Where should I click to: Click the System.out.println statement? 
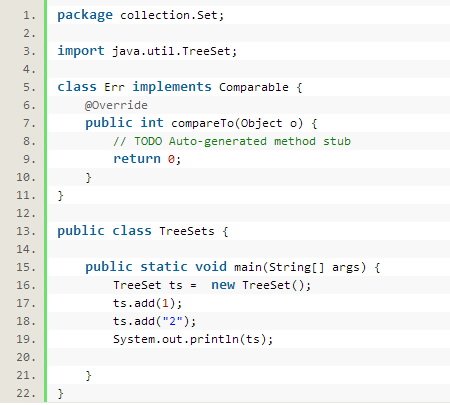[193, 339]
